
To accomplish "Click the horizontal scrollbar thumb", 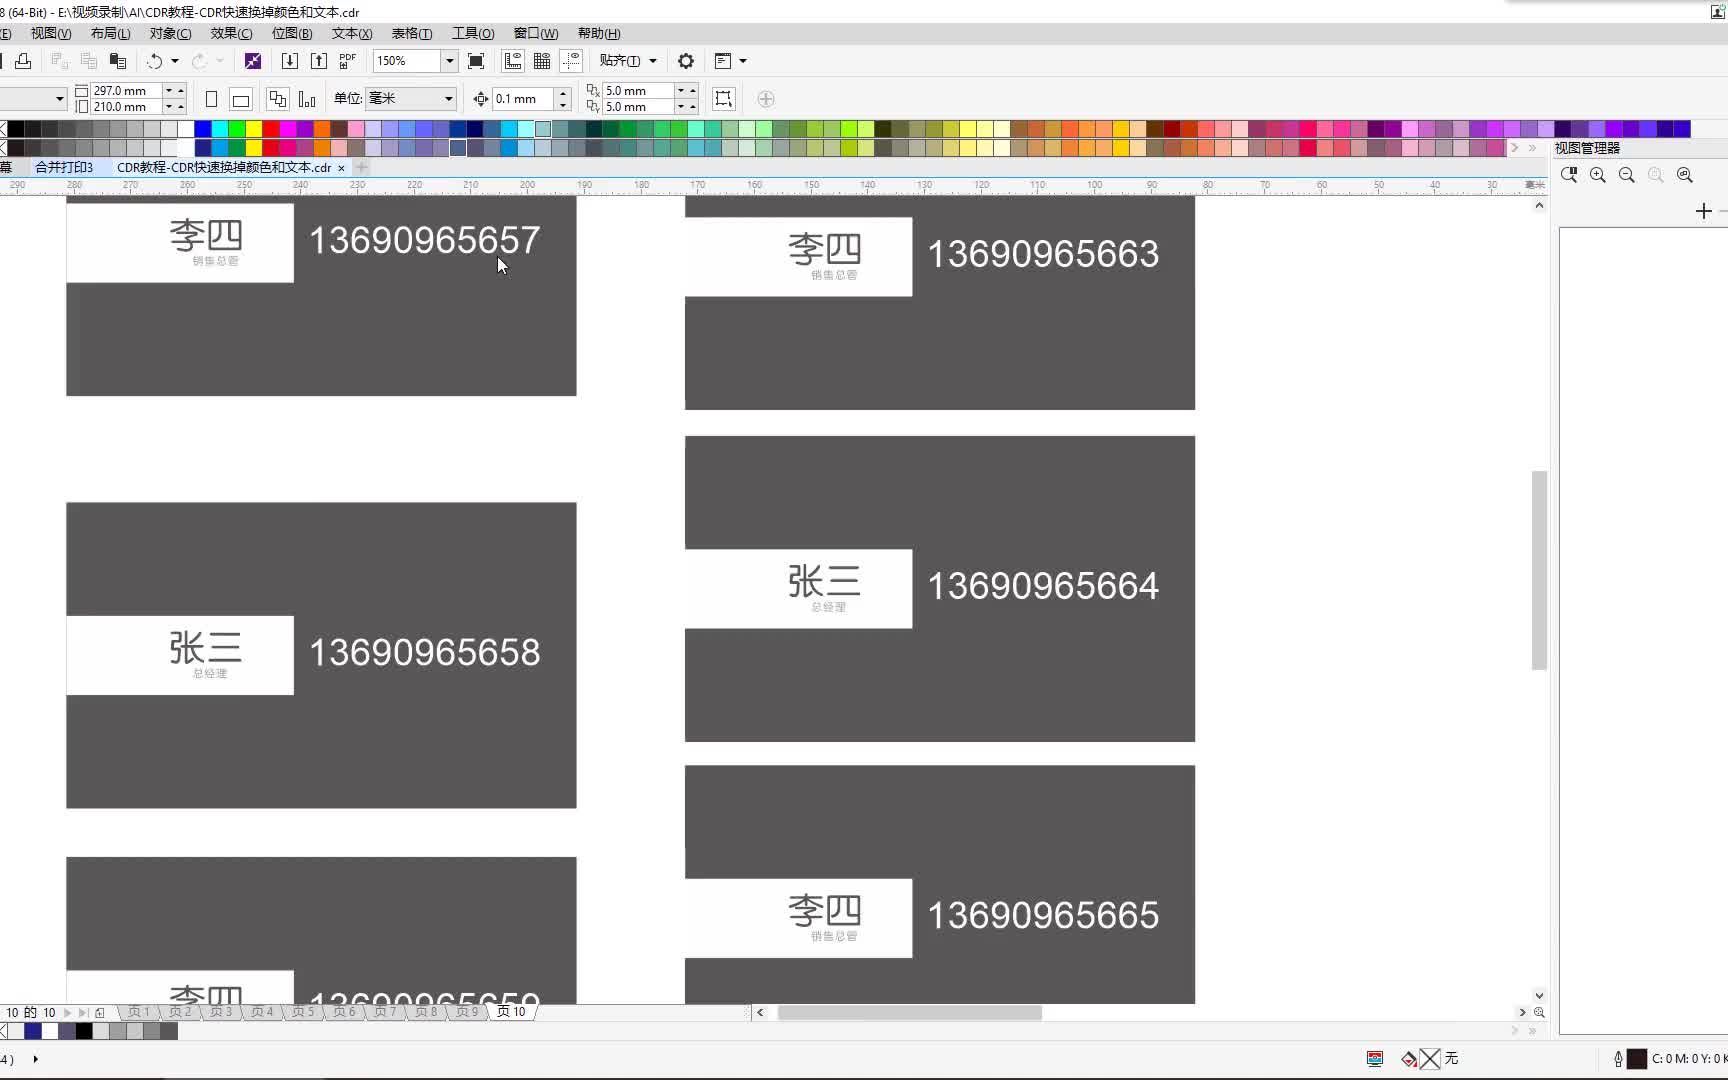I will point(910,1012).
